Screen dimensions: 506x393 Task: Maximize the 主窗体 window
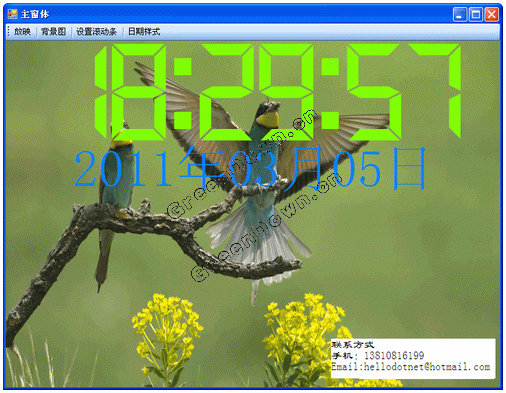point(476,15)
